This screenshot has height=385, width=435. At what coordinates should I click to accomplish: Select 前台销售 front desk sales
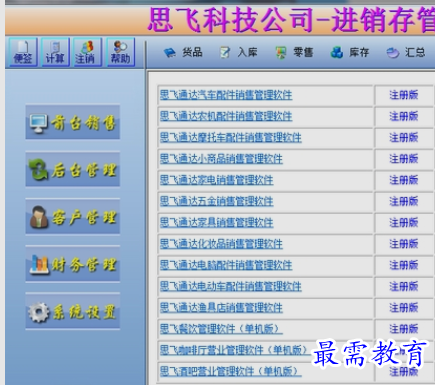pos(73,122)
